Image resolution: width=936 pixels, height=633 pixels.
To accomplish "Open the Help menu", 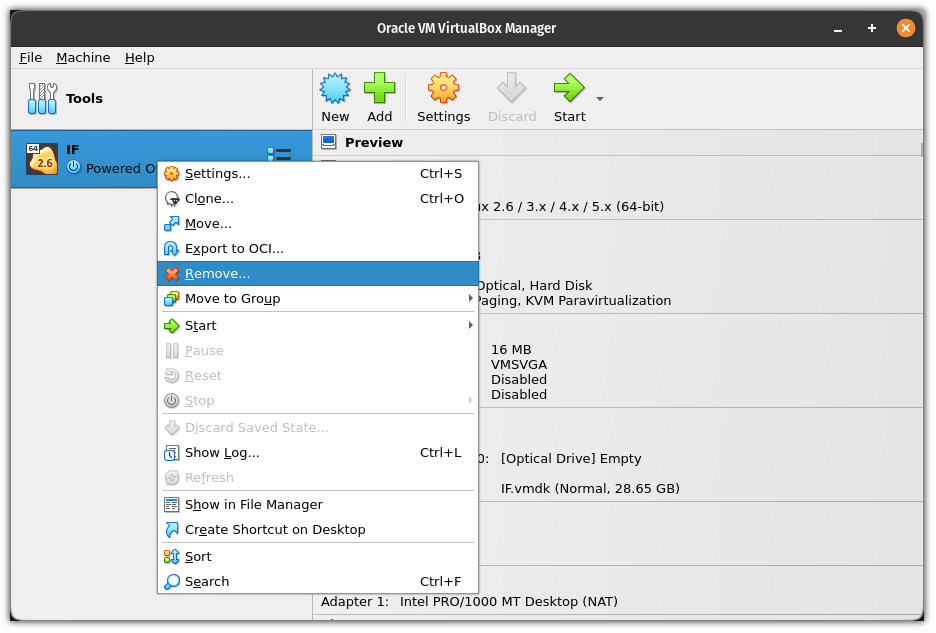I will click(140, 58).
